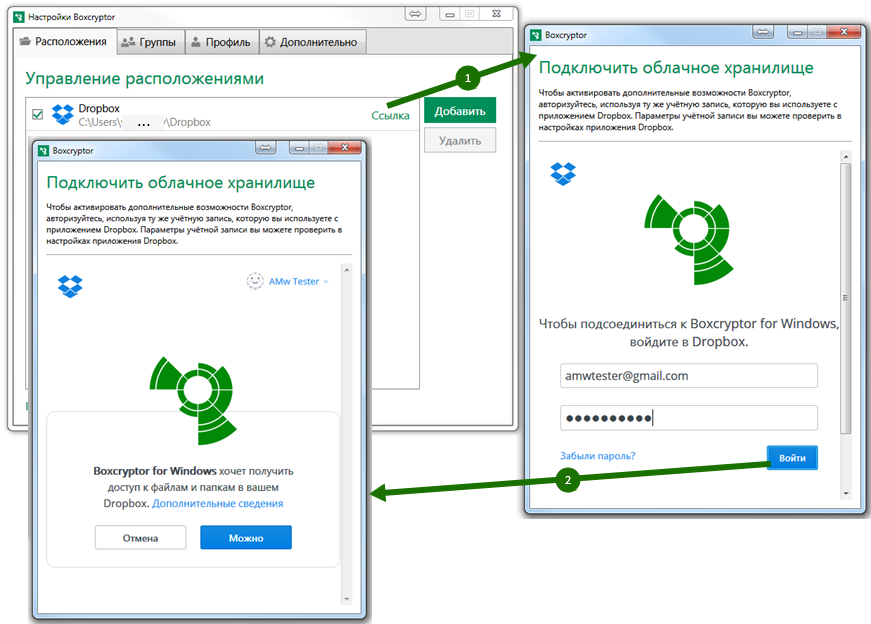Click the Забыли пароль? link
The image size is (871, 624).
coord(597,456)
